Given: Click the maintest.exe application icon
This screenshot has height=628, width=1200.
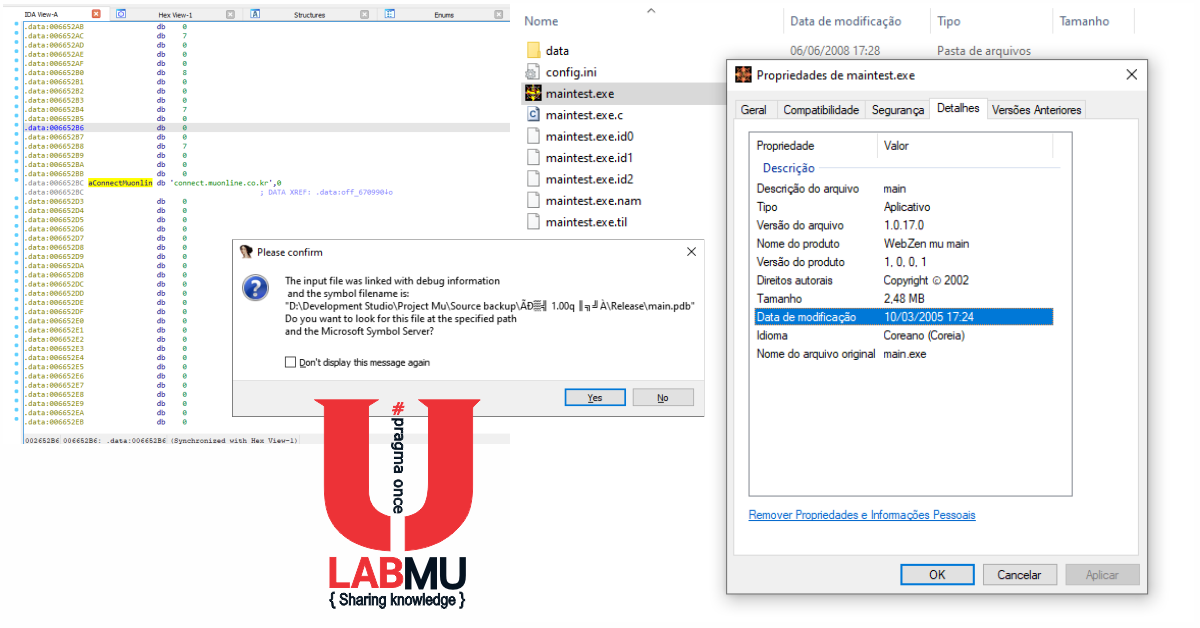Looking at the screenshot, I should tap(533, 93).
